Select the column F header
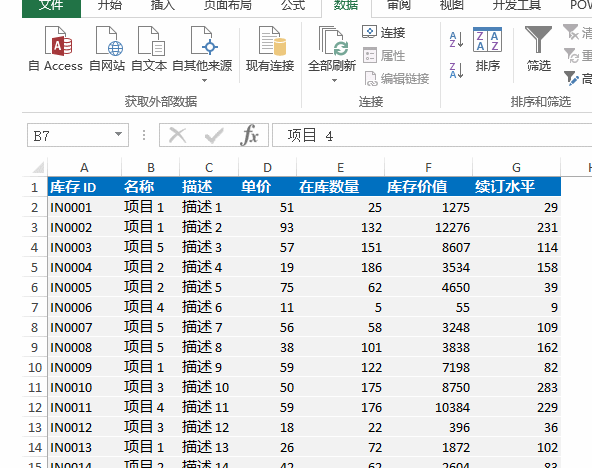592x468 pixels. 428,167
